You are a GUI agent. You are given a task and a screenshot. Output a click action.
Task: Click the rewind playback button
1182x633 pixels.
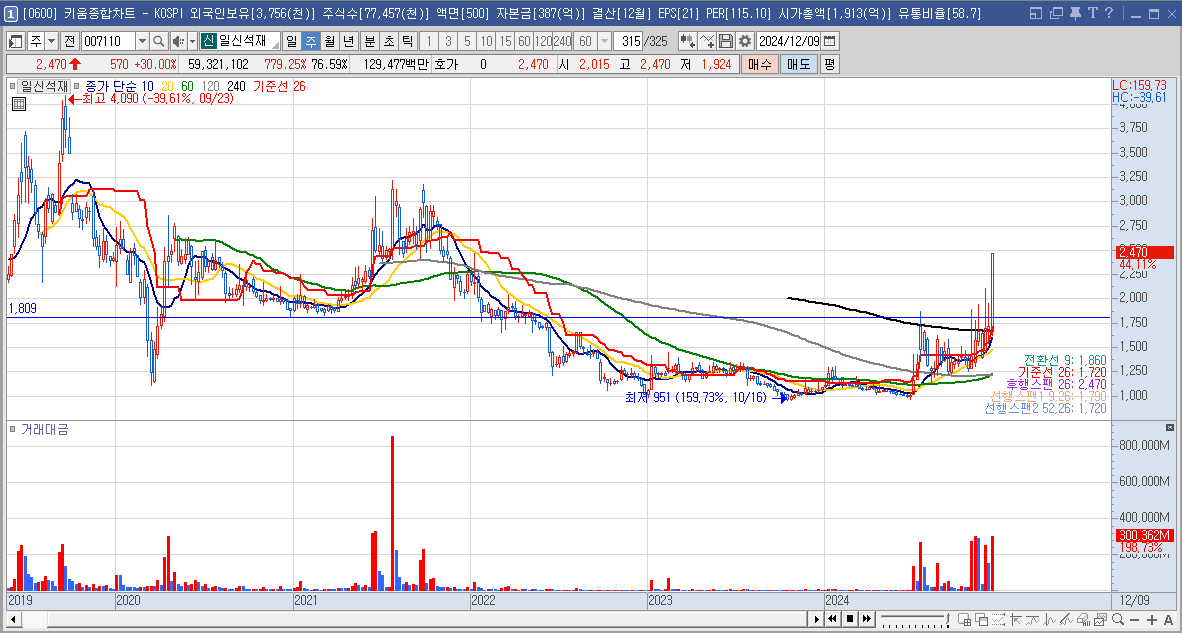(x=833, y=619)
